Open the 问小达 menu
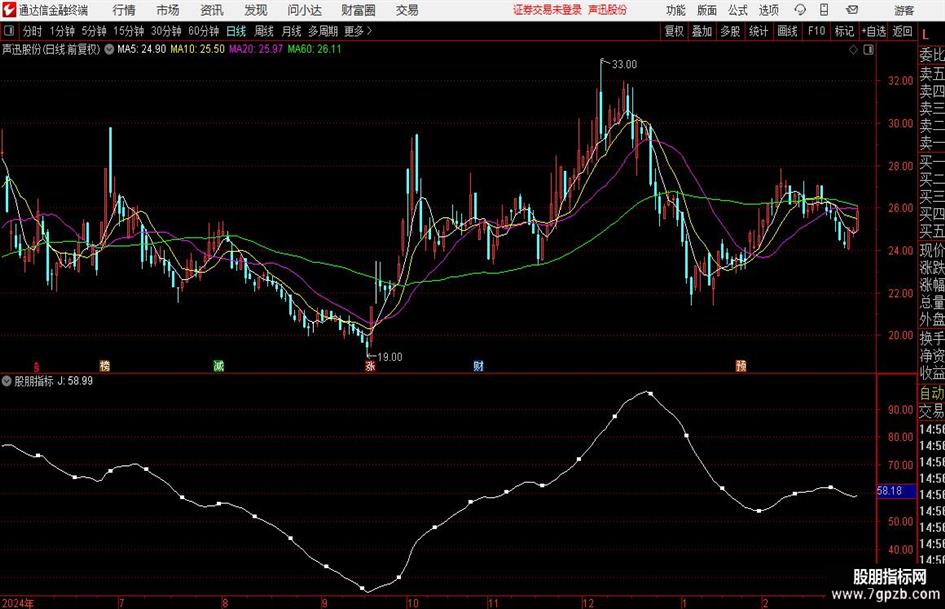 pyautogui.click(x=304, y=10)
